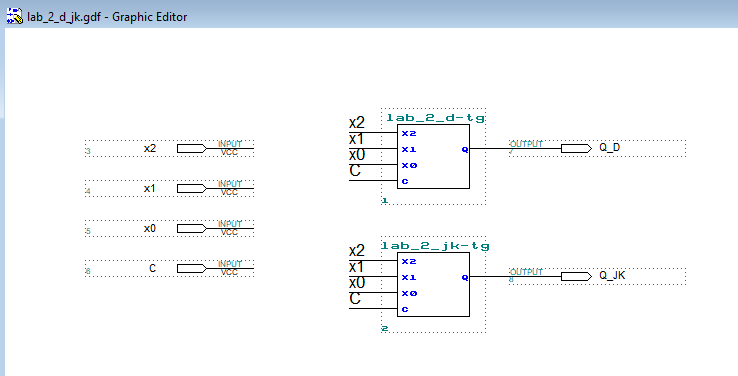Click the lab_2_d_jk.gdf window title bar
The width and height of the screenshot is (738, 376).
click(x=369, y=15)
